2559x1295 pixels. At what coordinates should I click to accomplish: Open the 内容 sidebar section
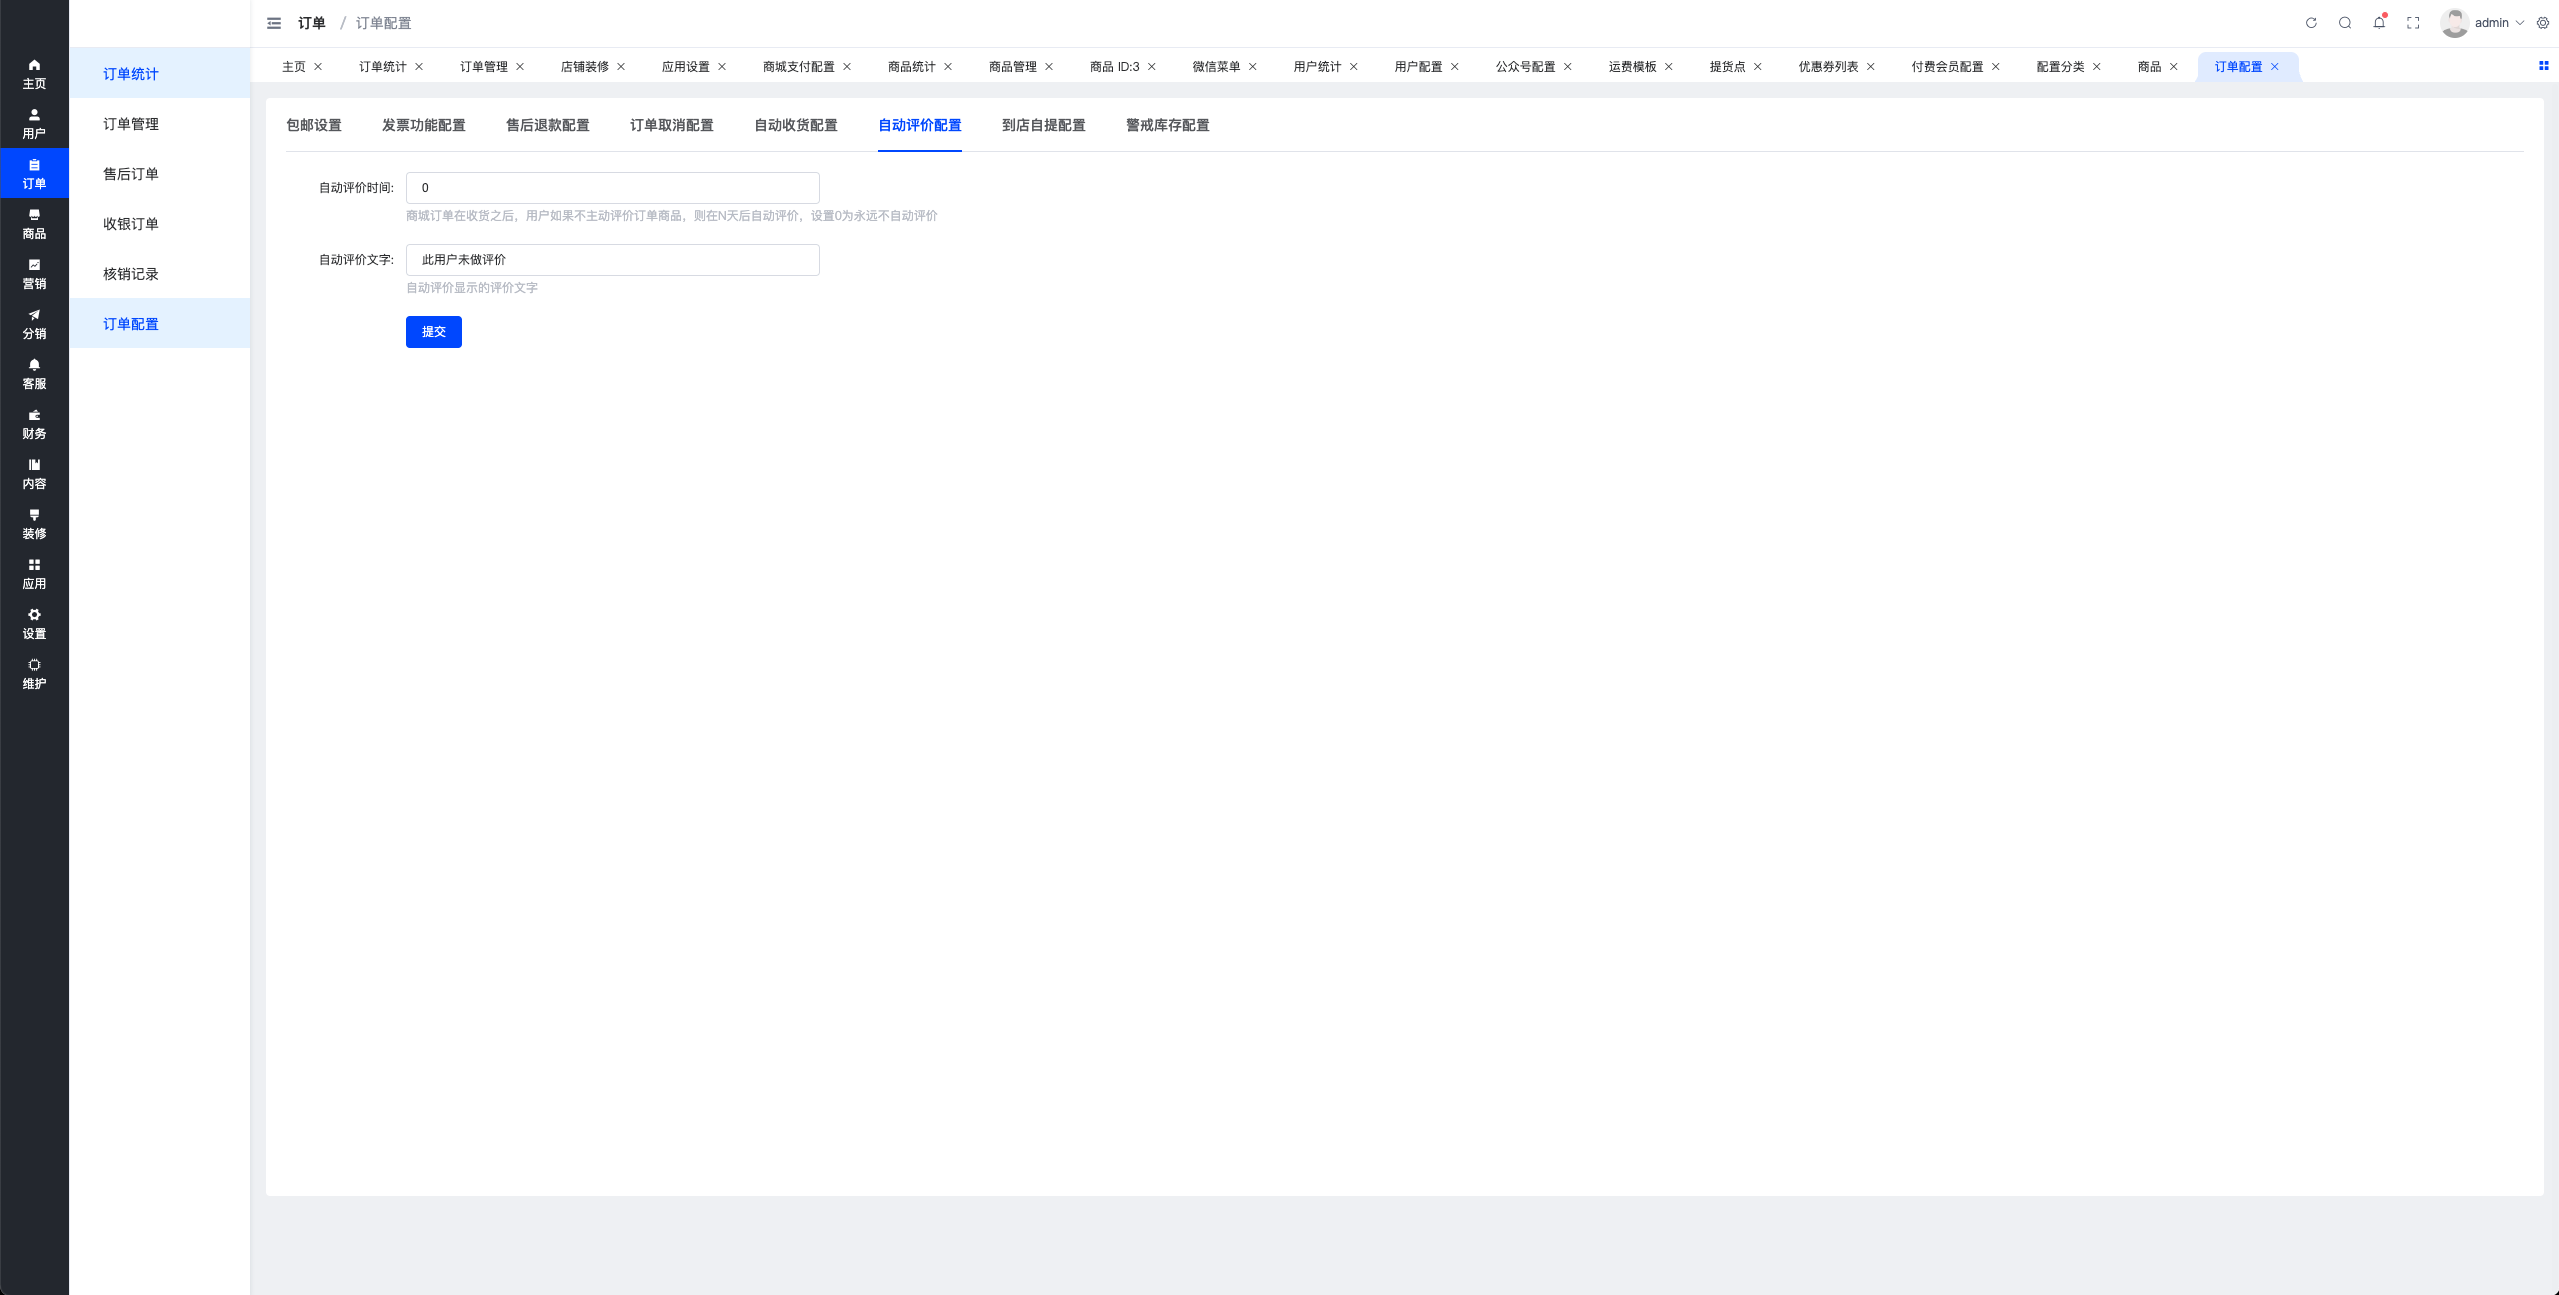click(x=34, y=474)
